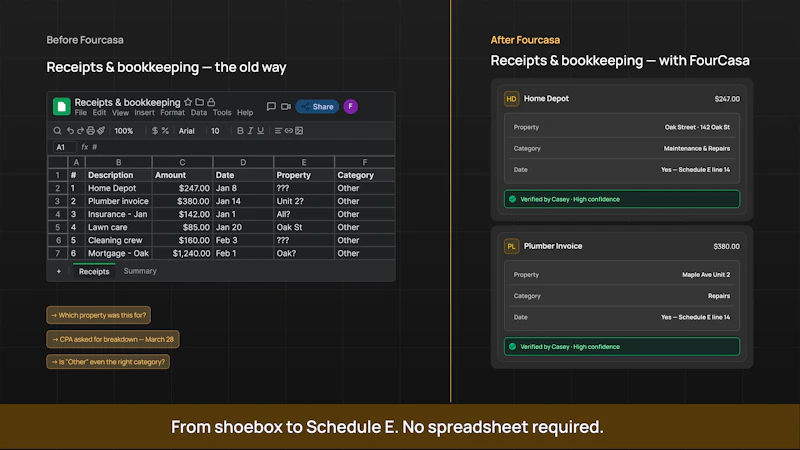Viewport: 800px width, 450px height.
Task: Click the HD badge on Home Depot card
Action: [x=511, y=98]
